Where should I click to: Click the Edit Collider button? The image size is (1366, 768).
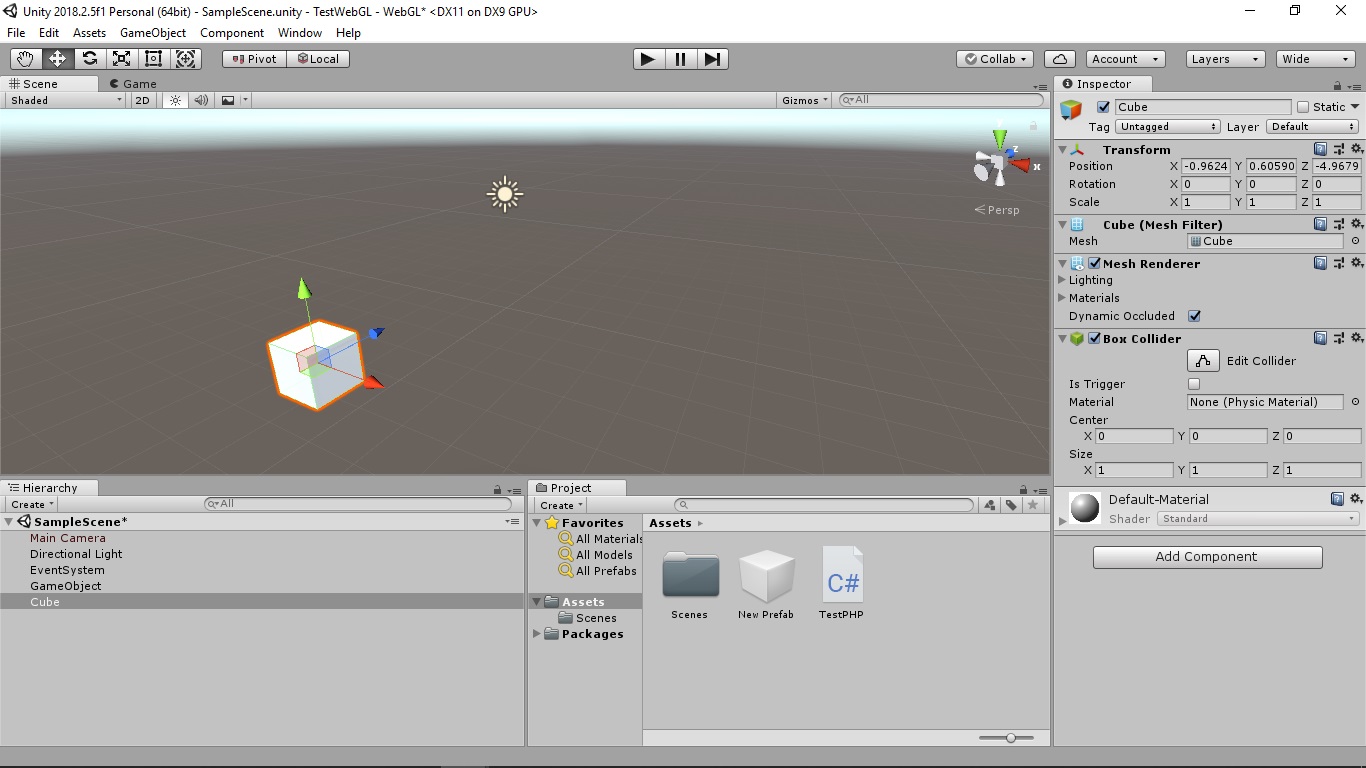[x=1203, y=361]
